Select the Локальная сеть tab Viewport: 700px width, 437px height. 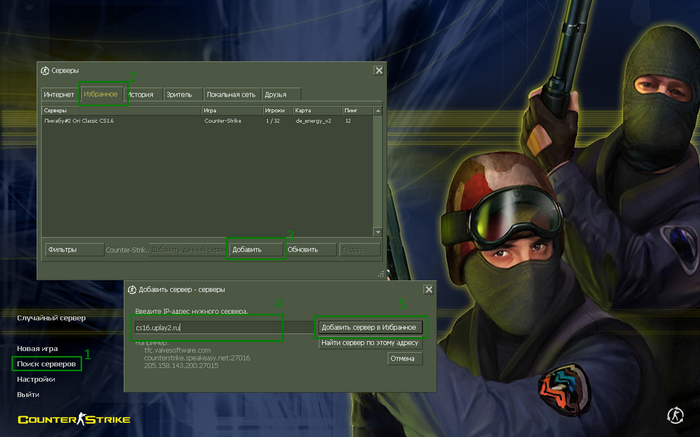pos(231,95)
